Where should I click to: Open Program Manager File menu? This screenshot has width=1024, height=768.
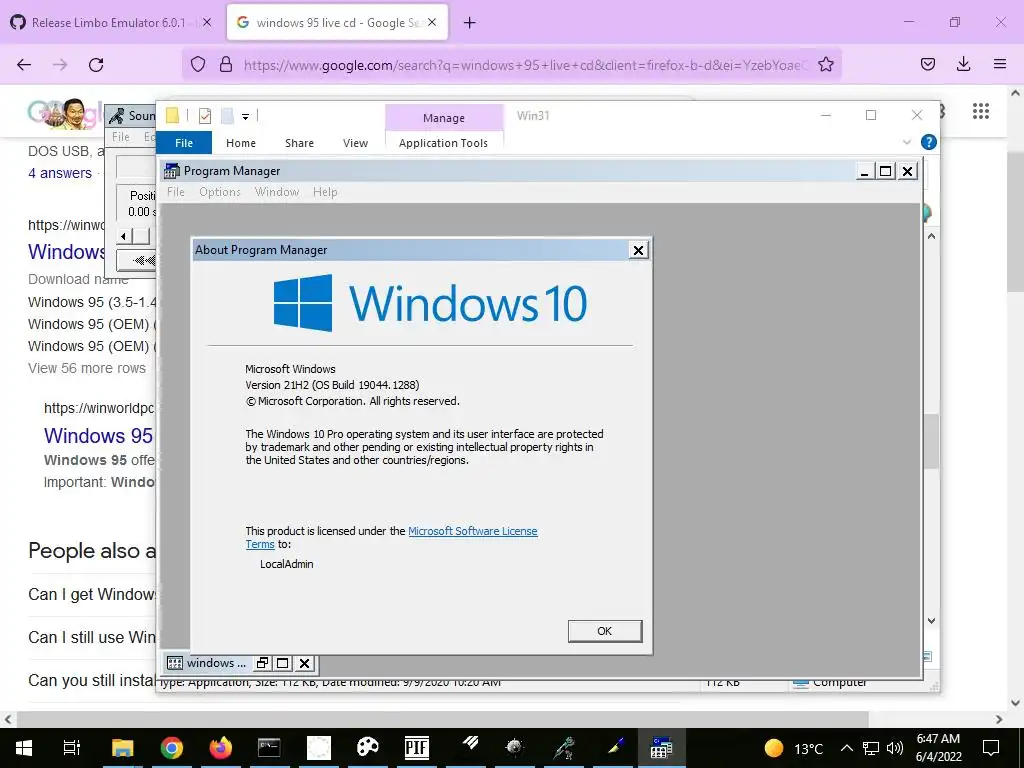(176, 192)
